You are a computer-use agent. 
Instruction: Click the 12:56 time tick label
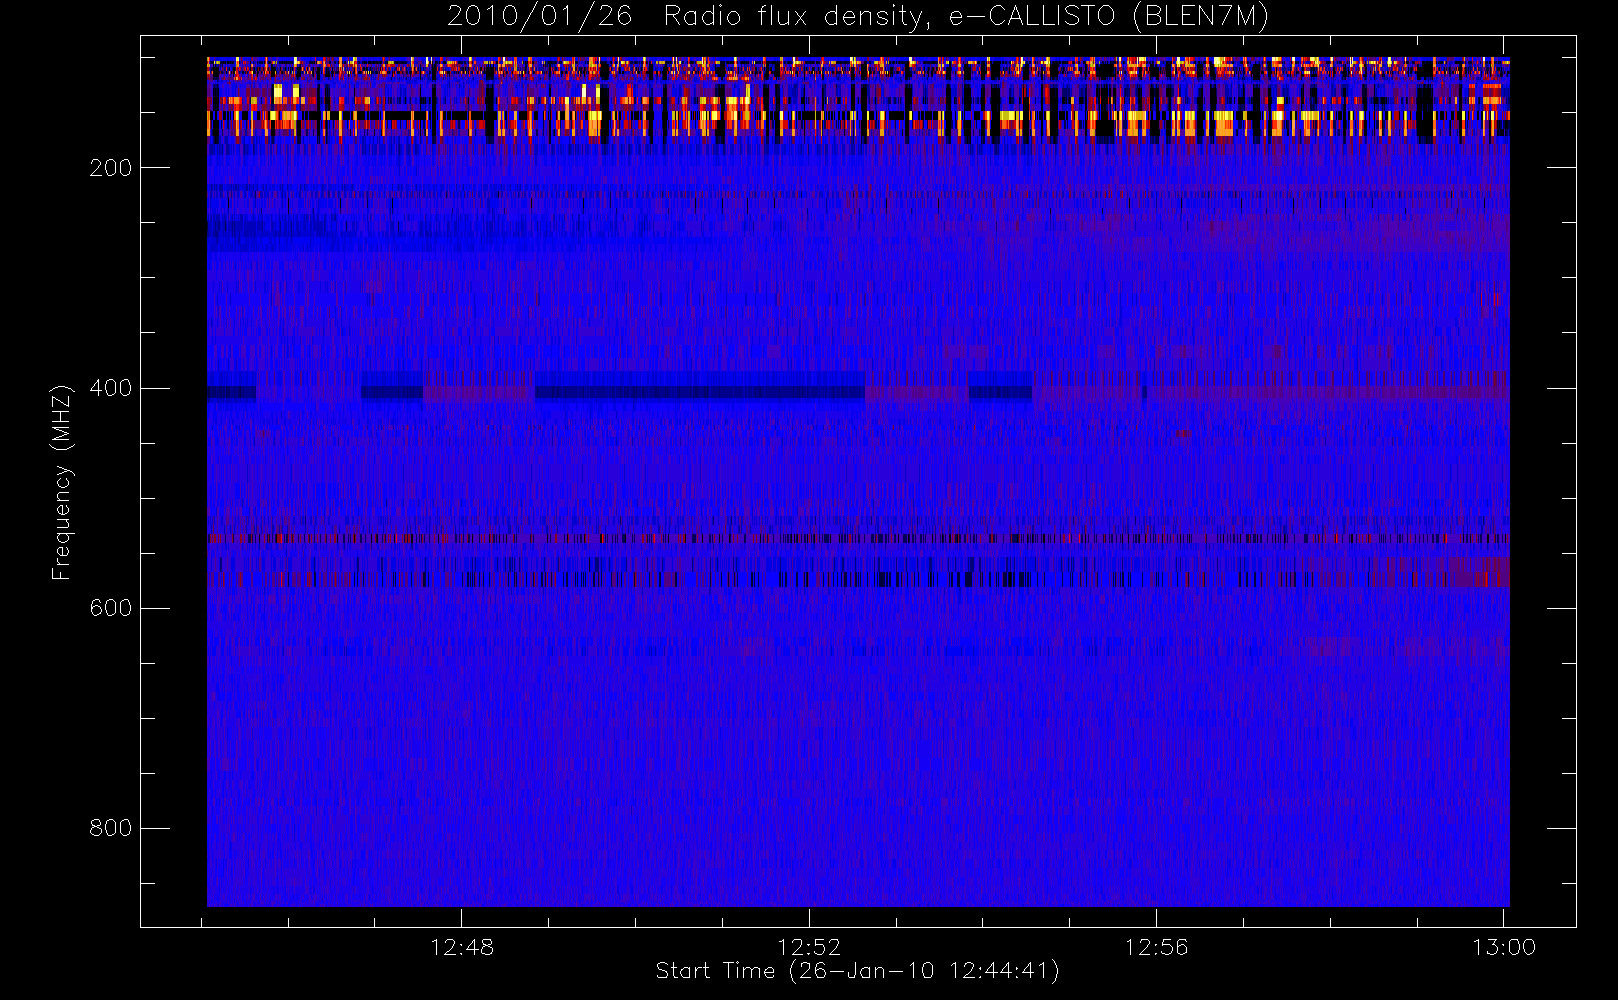pos(1156,947)
